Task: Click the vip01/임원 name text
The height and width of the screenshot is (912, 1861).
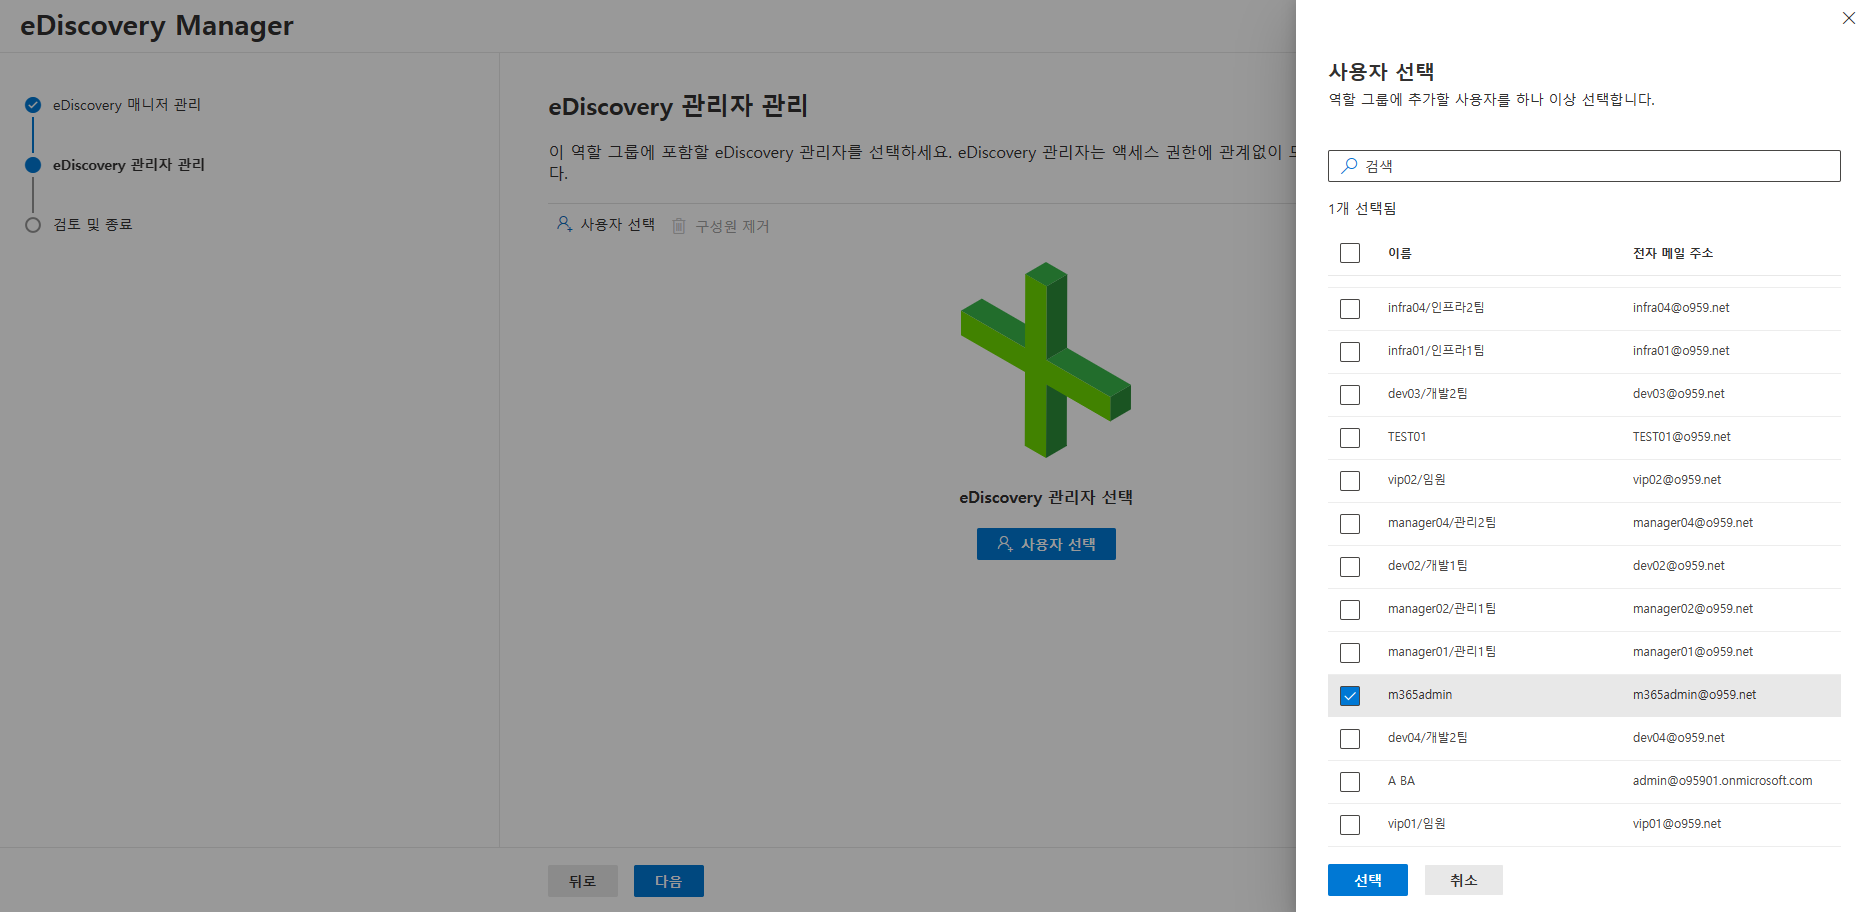Action: pos(1417,824)
